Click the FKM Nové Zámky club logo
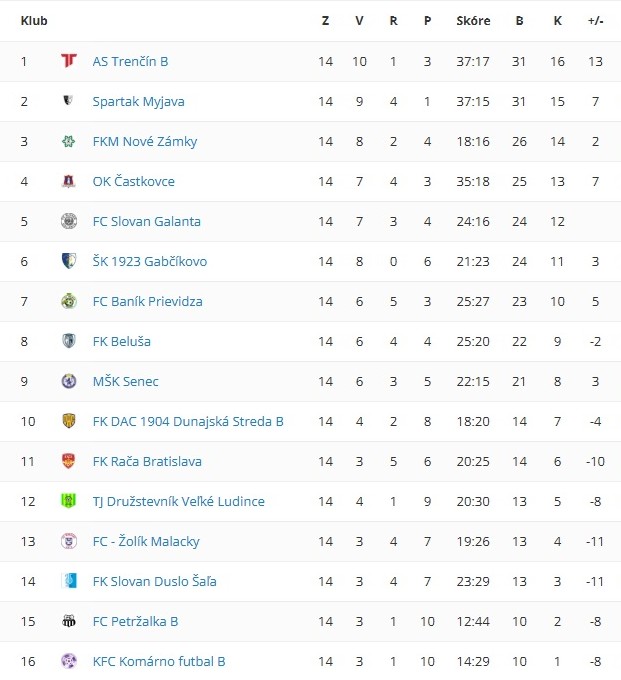Image resolution: width=621 pixels, height=680 pixels. (68, 141)
